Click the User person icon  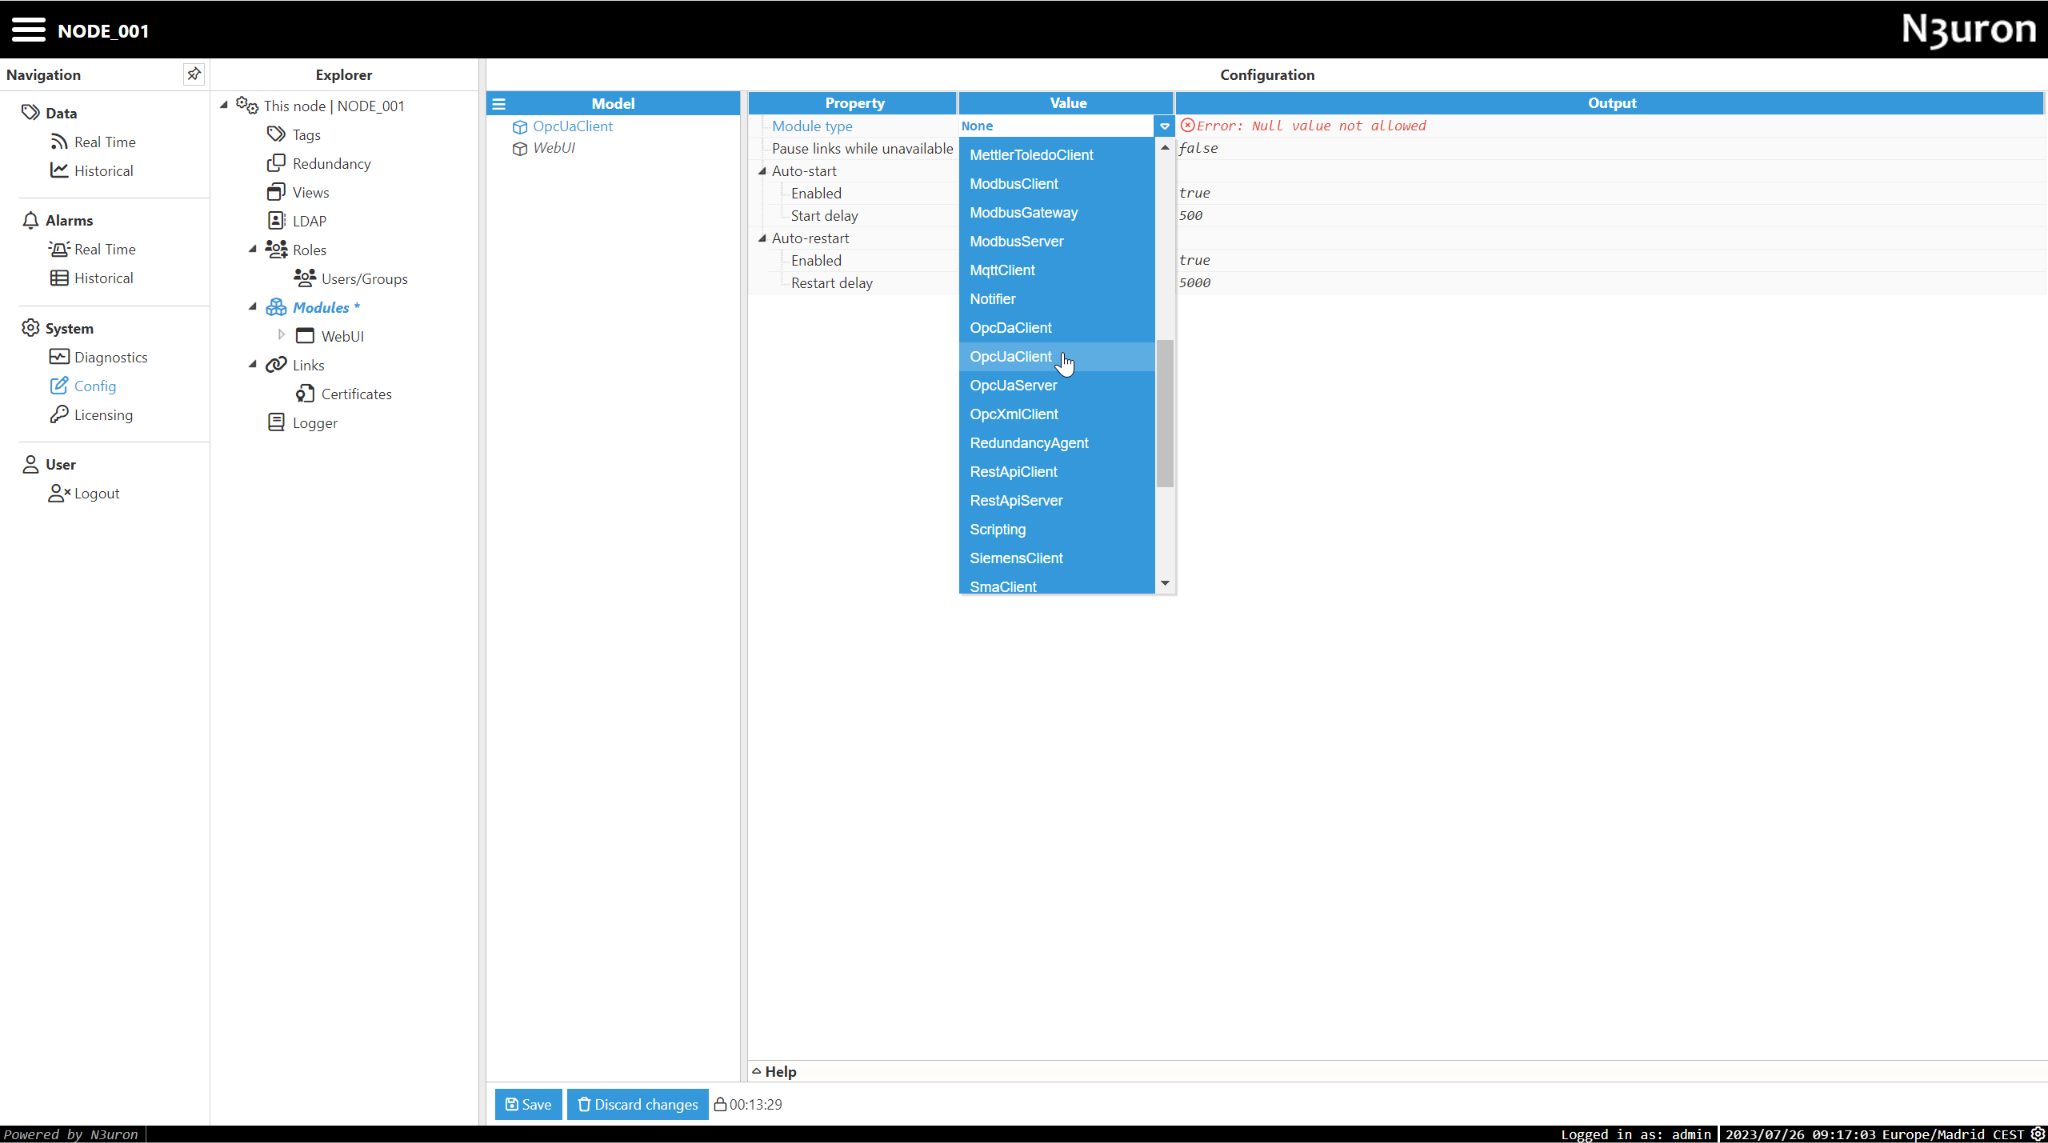coord(31,464)
